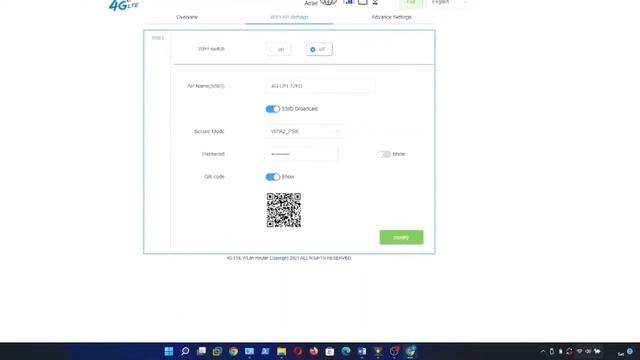The width and height of the screenshot is (640, 360).
Task: Click the red sync tray icon
Action: click(569, 351)
